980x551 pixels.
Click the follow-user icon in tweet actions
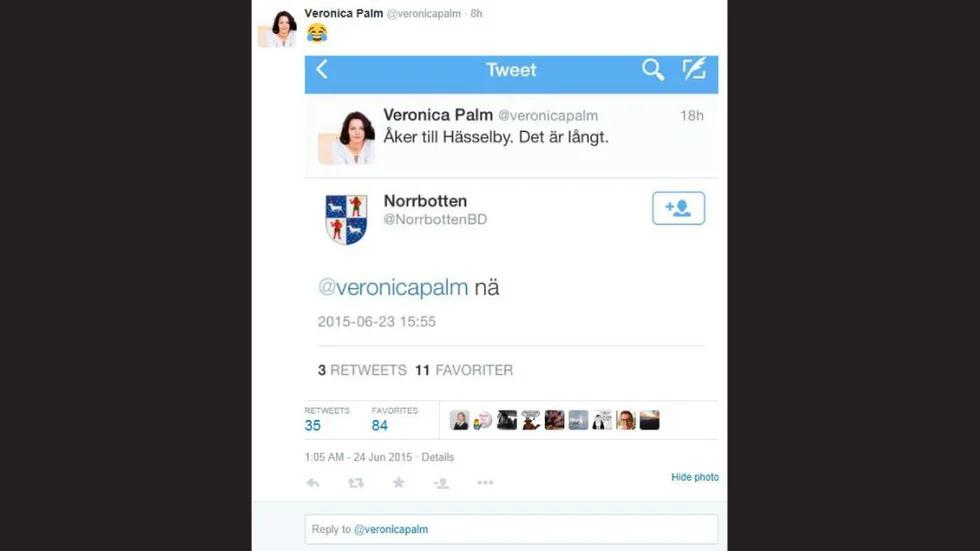(441, 483)
